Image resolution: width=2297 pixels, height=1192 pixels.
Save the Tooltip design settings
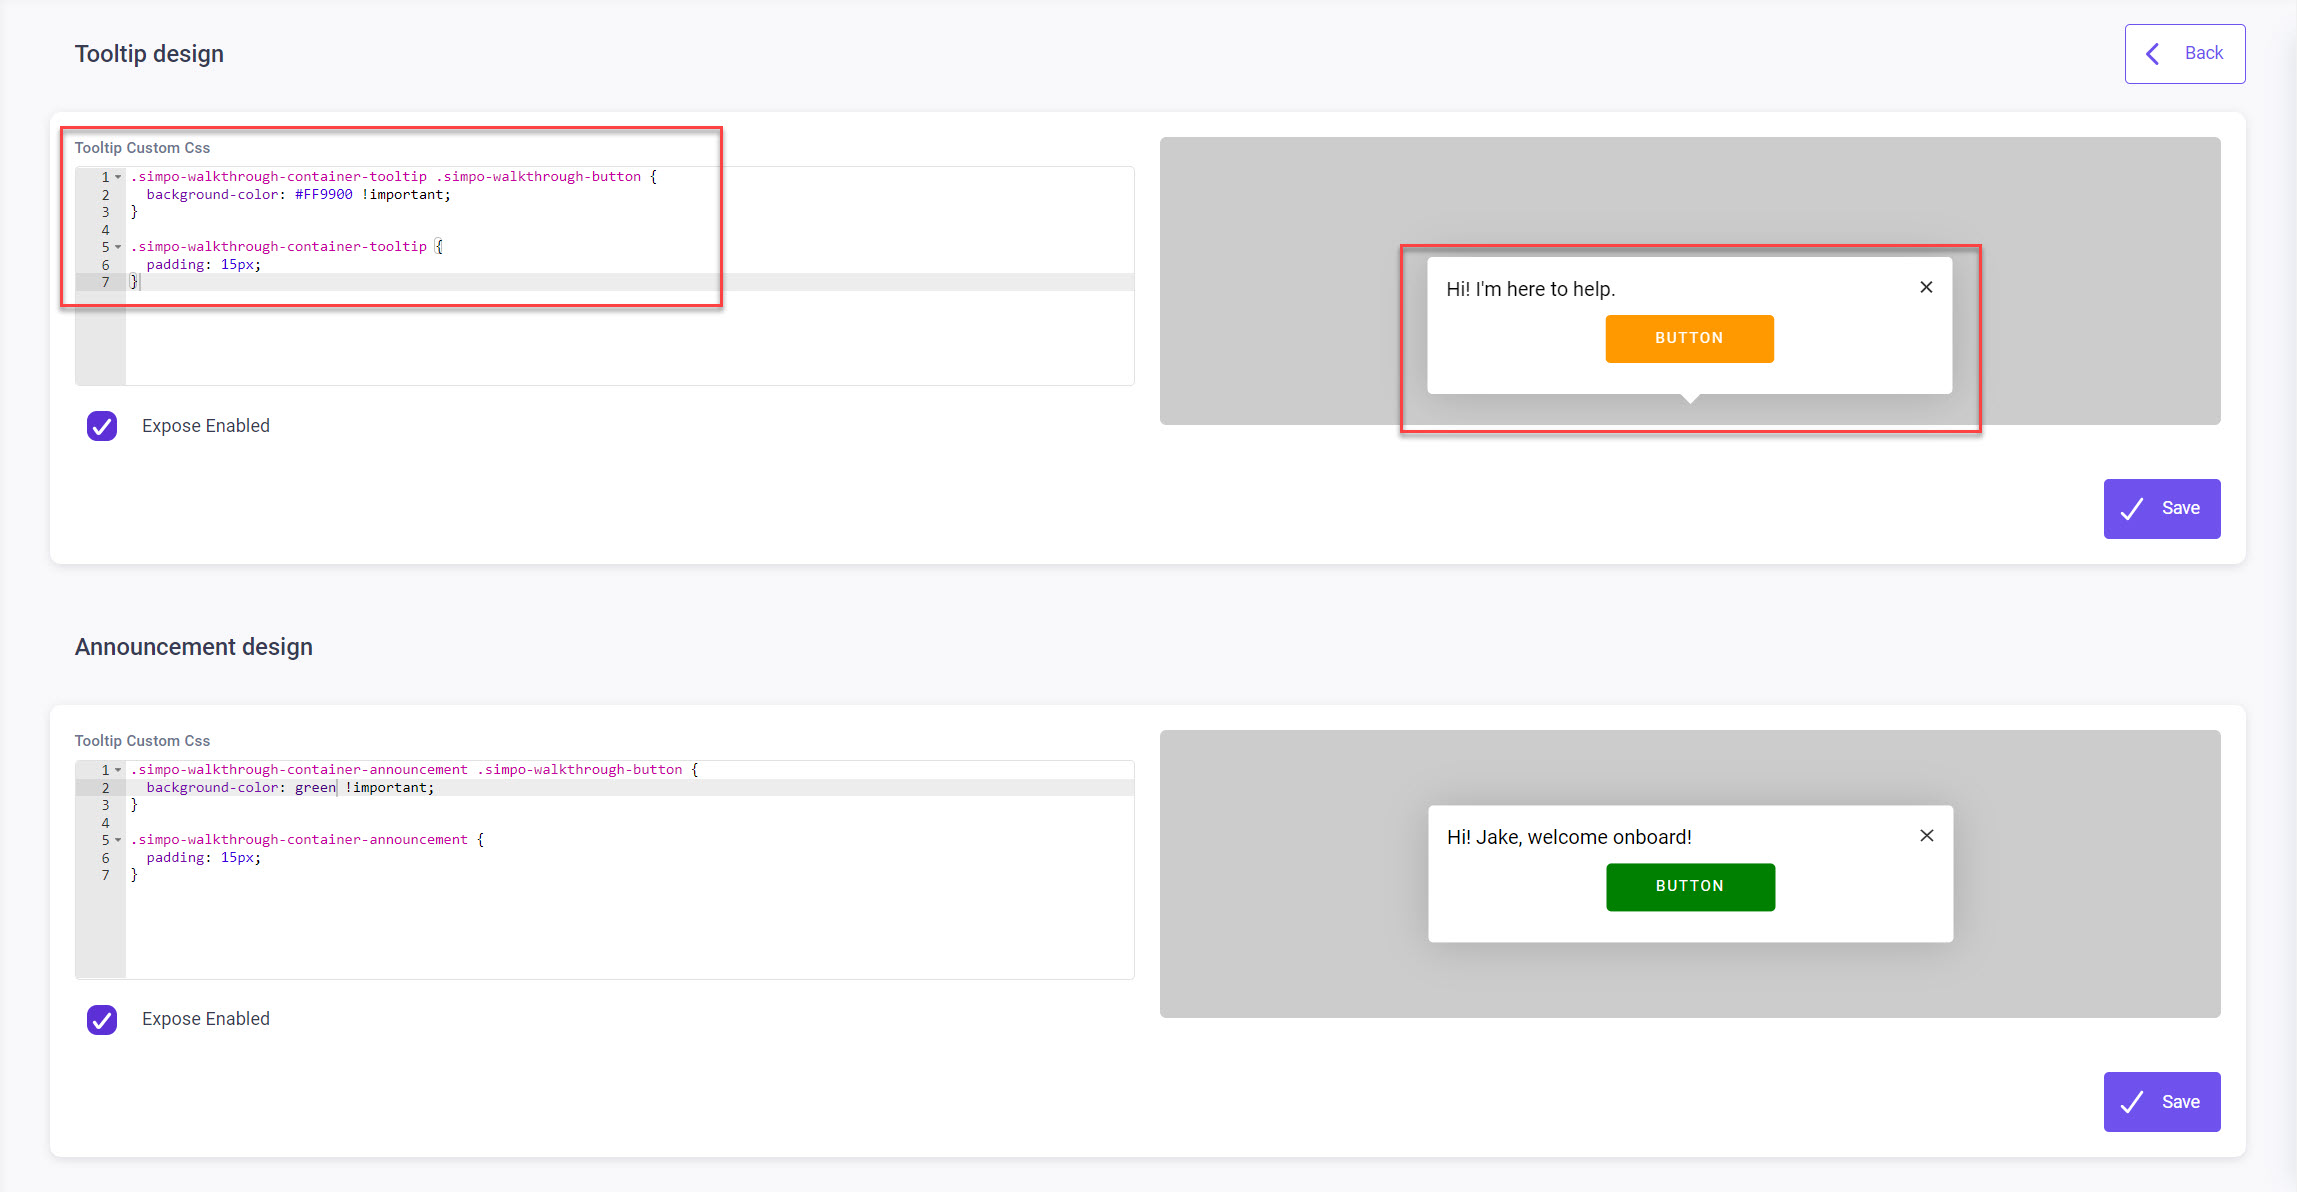pyautogui.click(x=2161, y=509)
